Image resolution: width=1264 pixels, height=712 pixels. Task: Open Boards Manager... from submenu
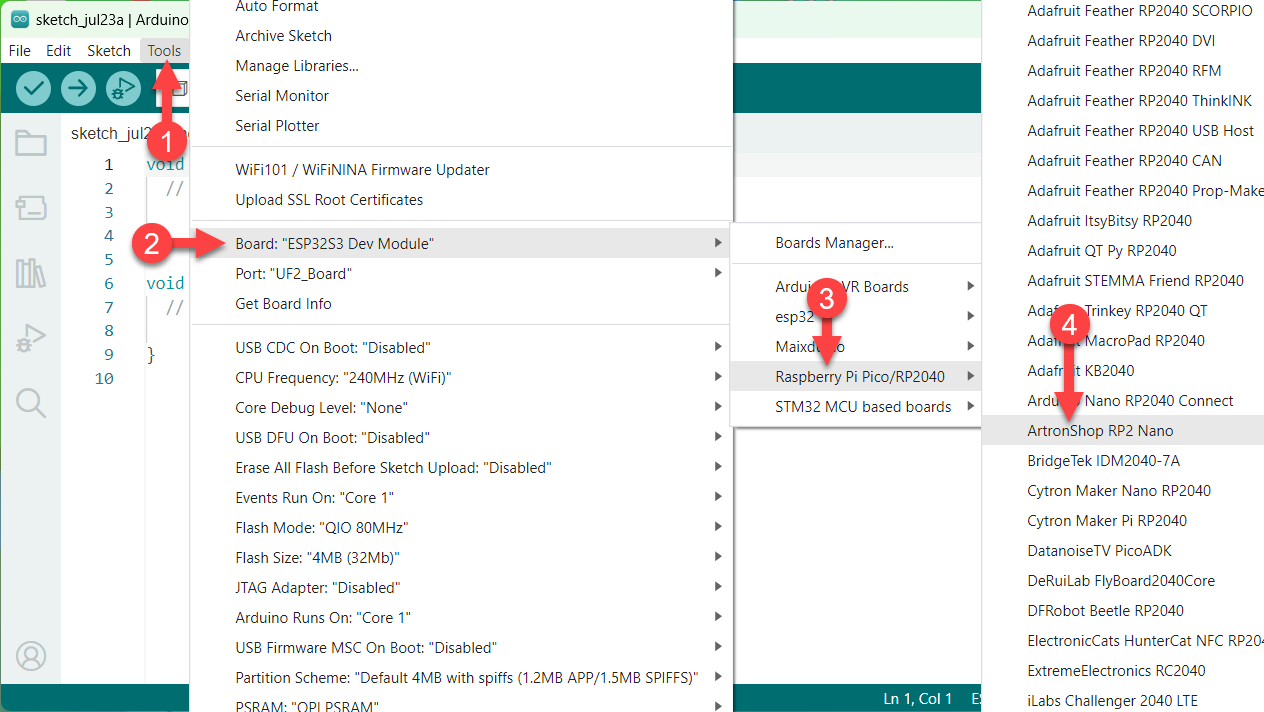point(856,243)
